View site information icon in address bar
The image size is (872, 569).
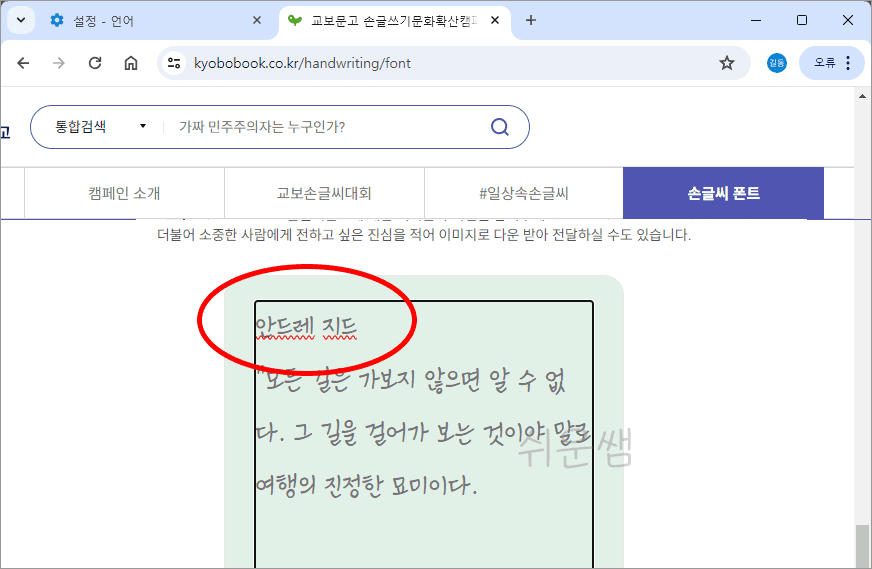(174, 63)
